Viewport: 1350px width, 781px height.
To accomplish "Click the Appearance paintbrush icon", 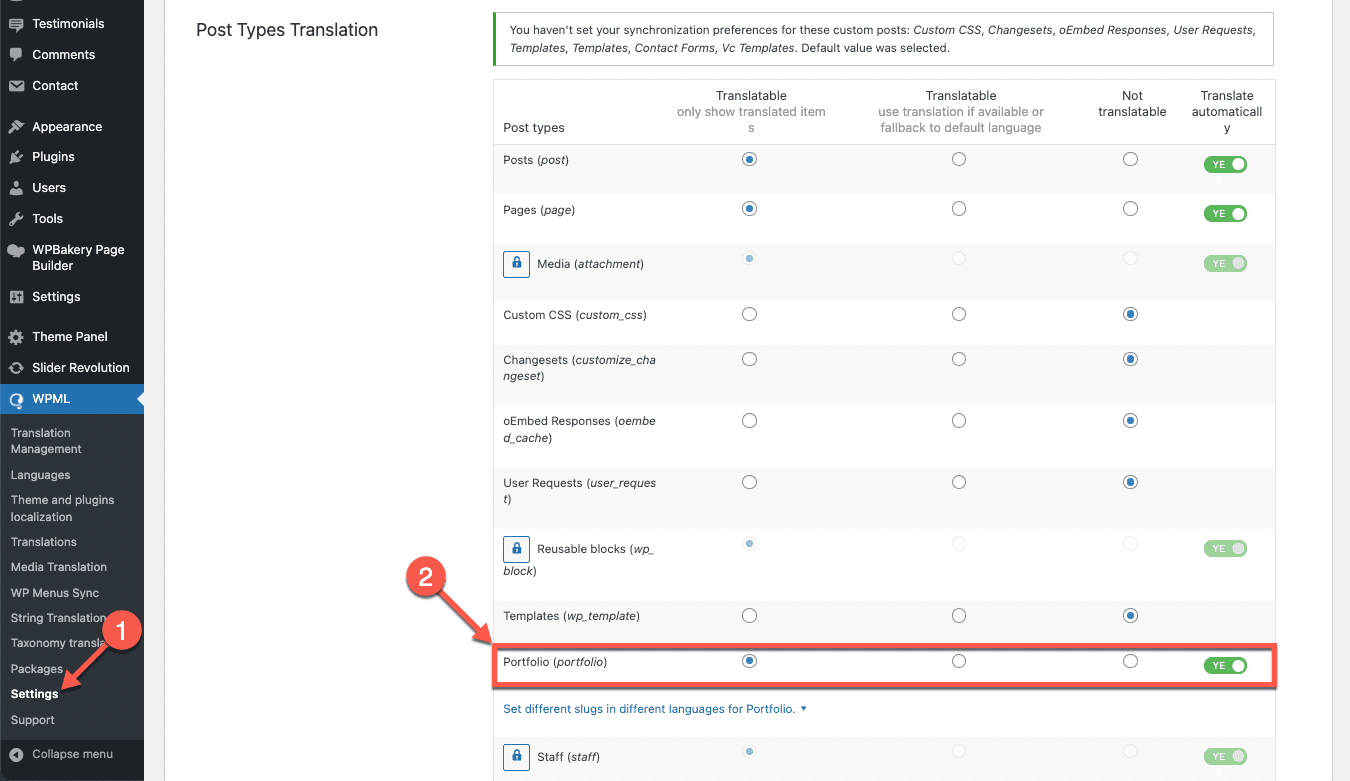I will [16, 127].
